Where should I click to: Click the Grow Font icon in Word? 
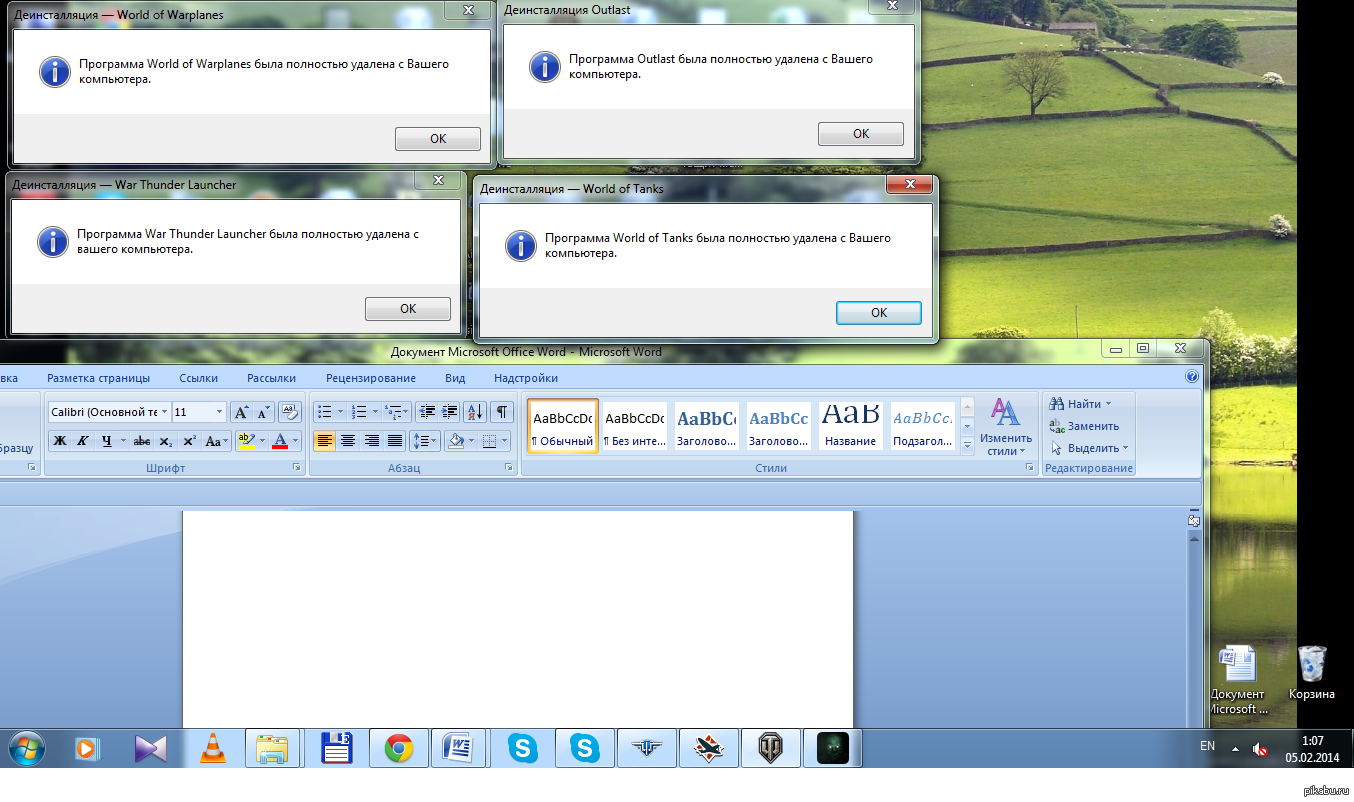point(241,412)
